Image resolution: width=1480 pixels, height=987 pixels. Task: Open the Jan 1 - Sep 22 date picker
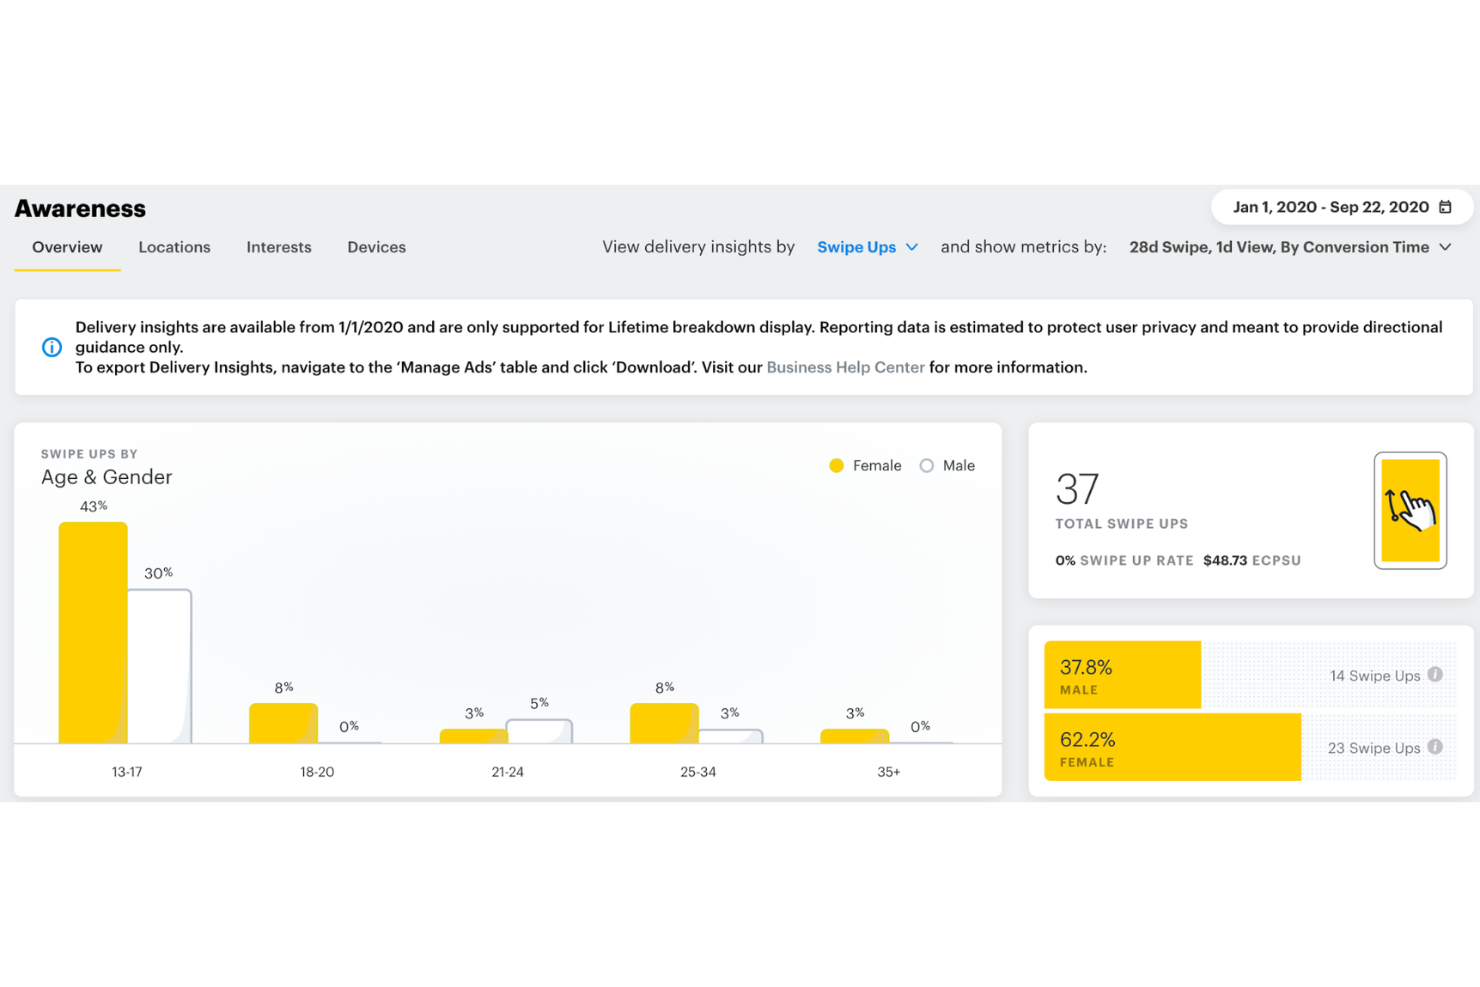click(x=1330, y=207)
